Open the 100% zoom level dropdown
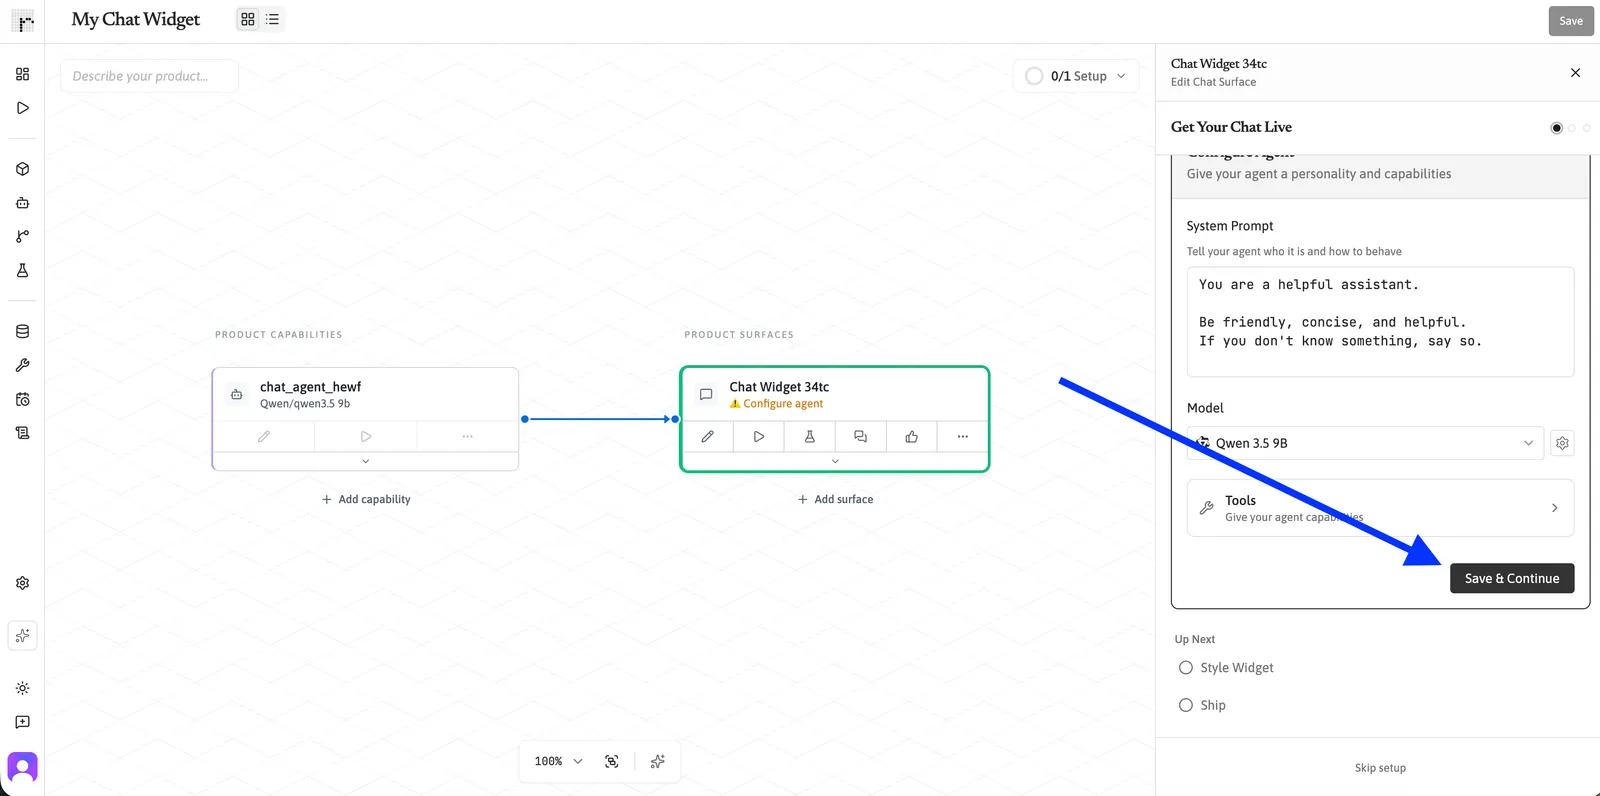Viewport: 1600px width, 796px height. pos(558,761)
